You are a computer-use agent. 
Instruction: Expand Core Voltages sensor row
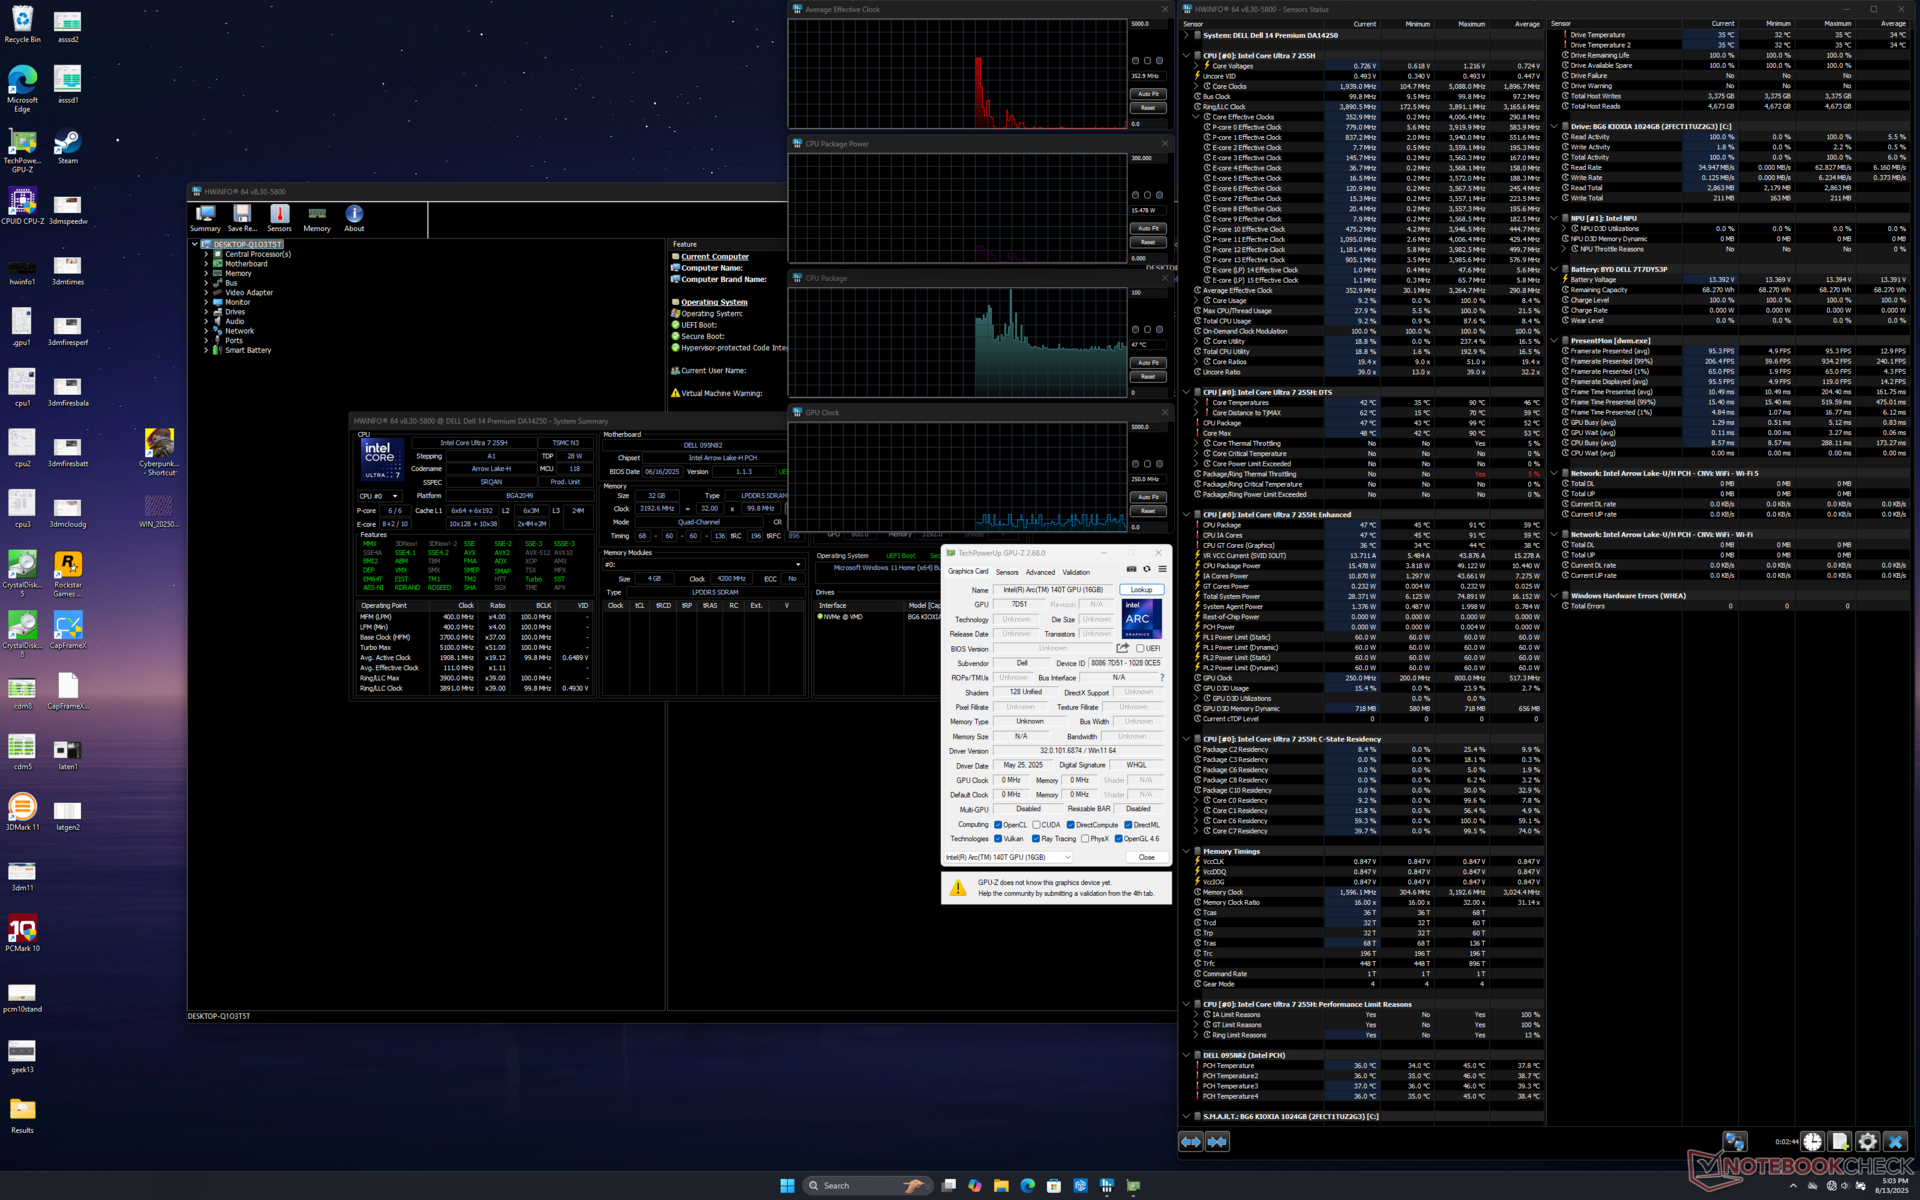(1196, 66)
